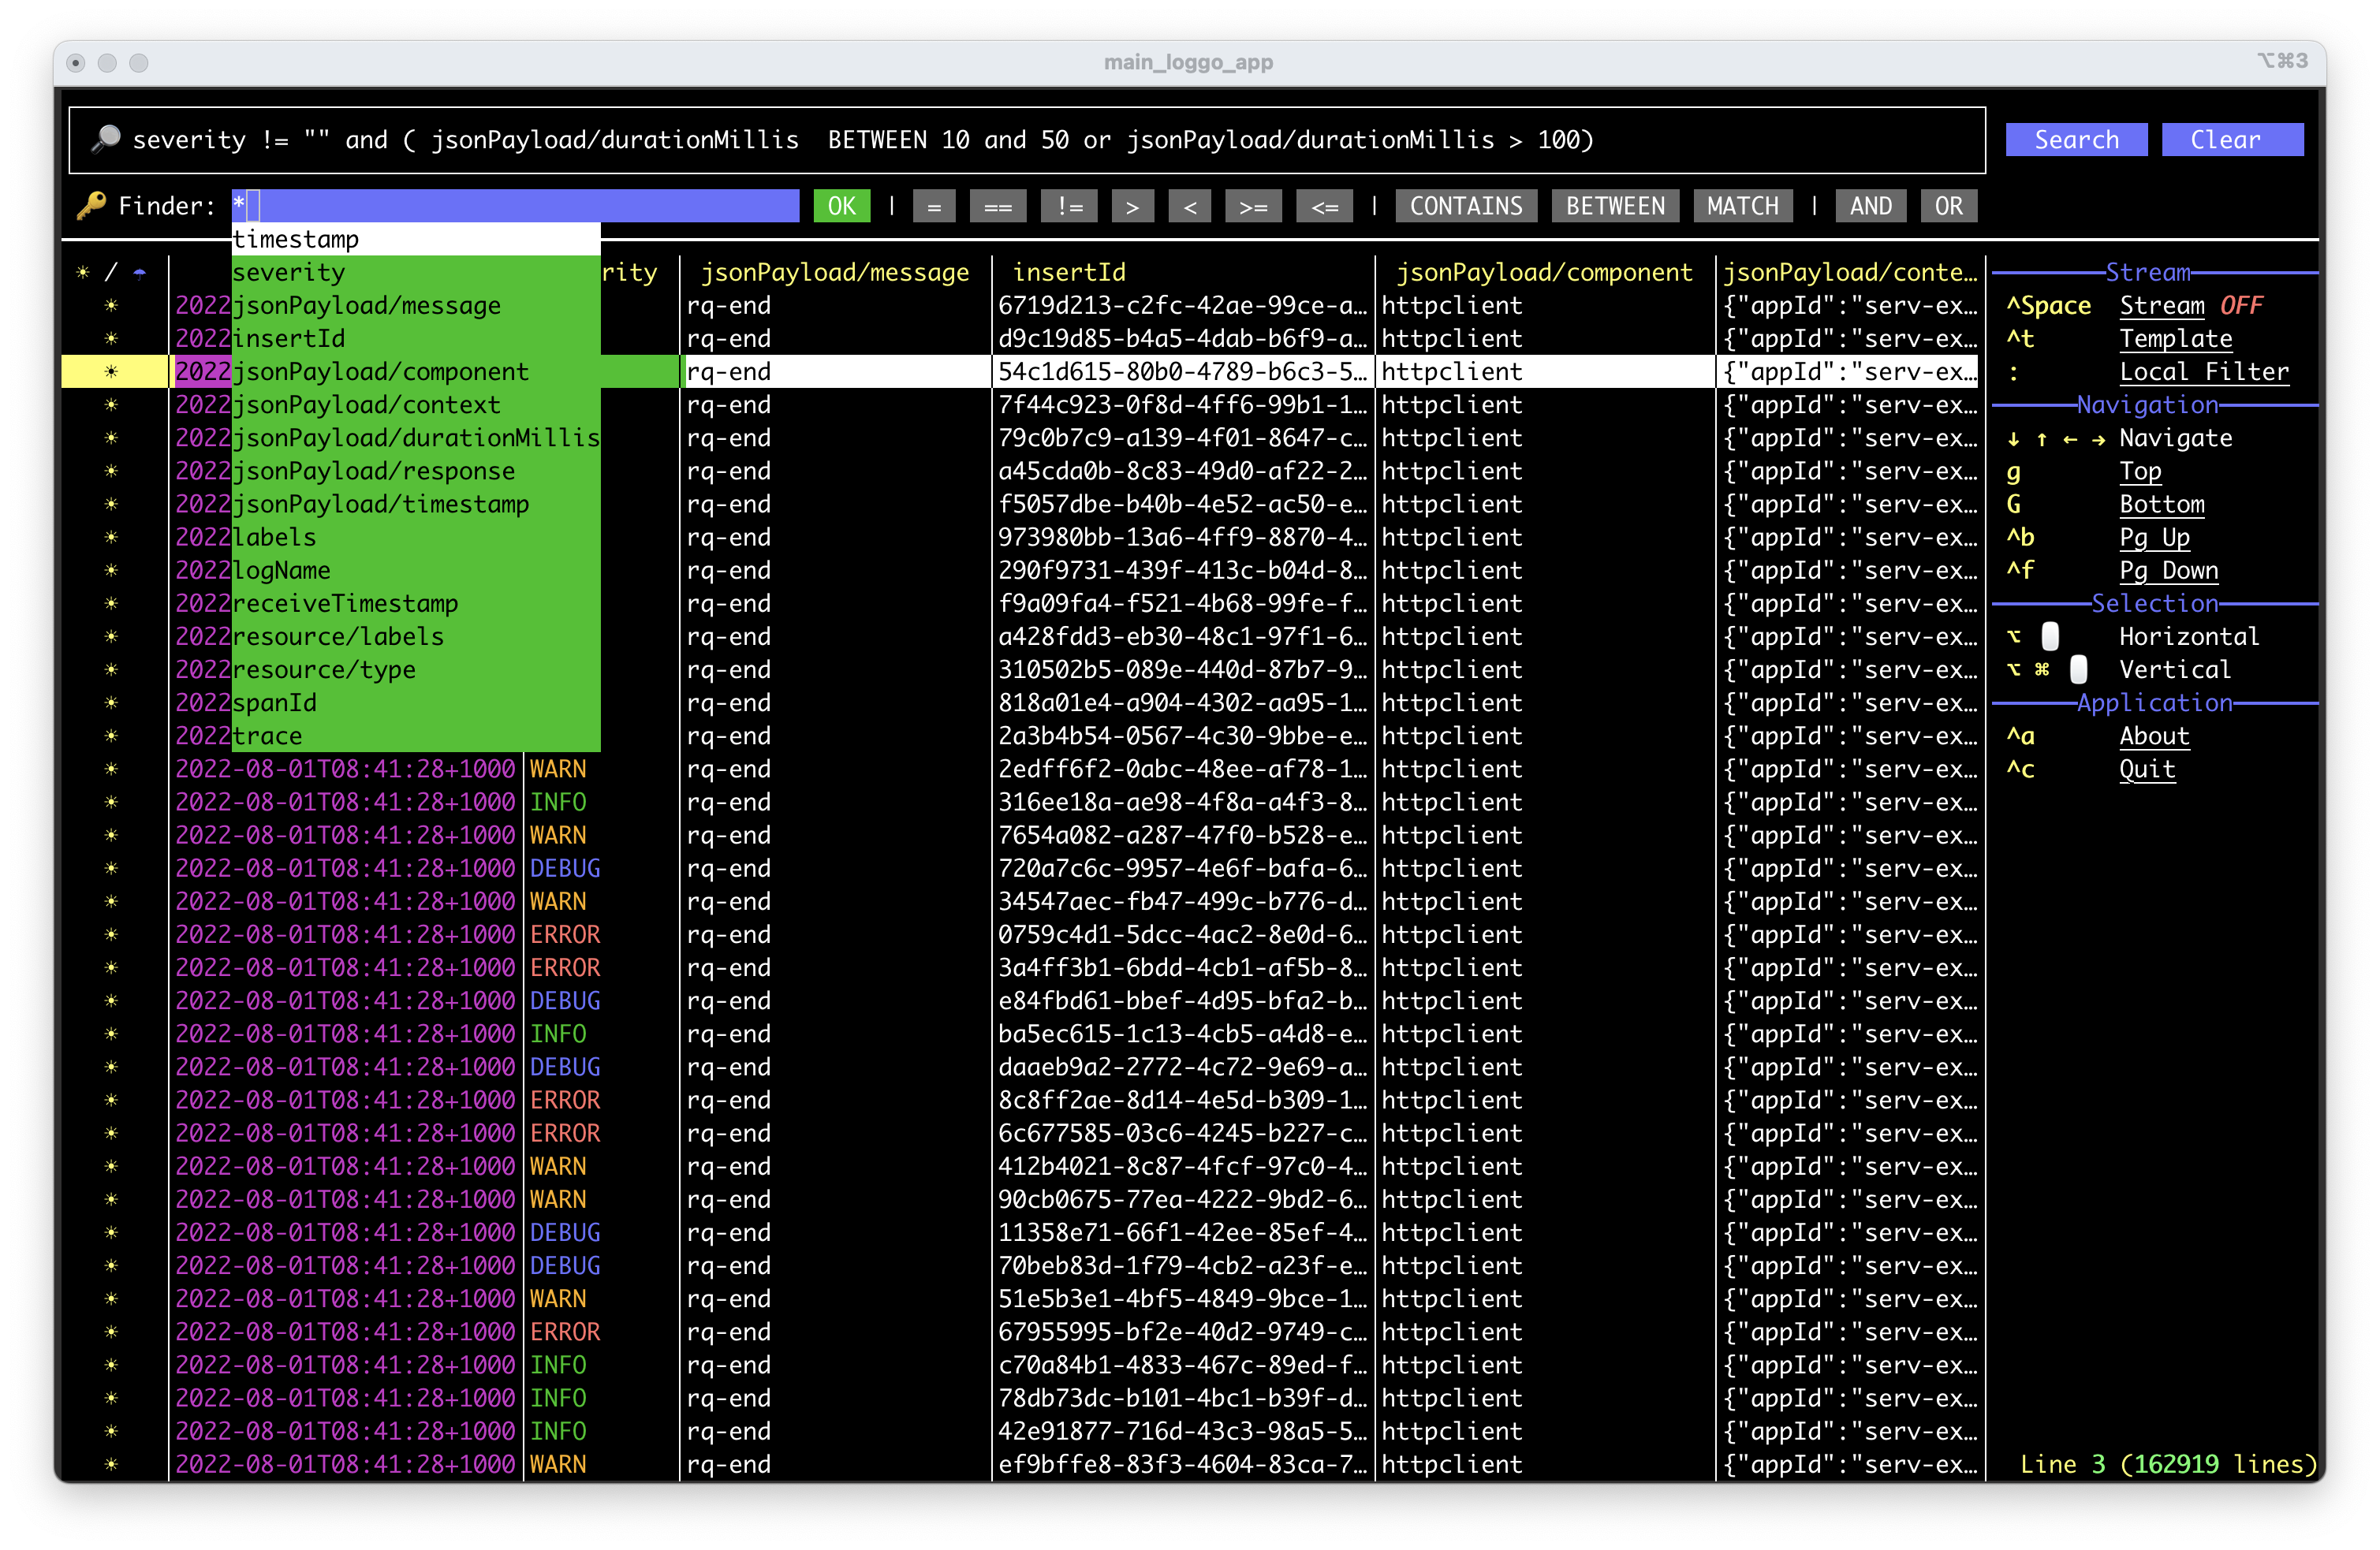Screen dimensions: 2380x1550
Task: Toggle the Horizontal selection mouse indicator
Action: coord(2050,636)
